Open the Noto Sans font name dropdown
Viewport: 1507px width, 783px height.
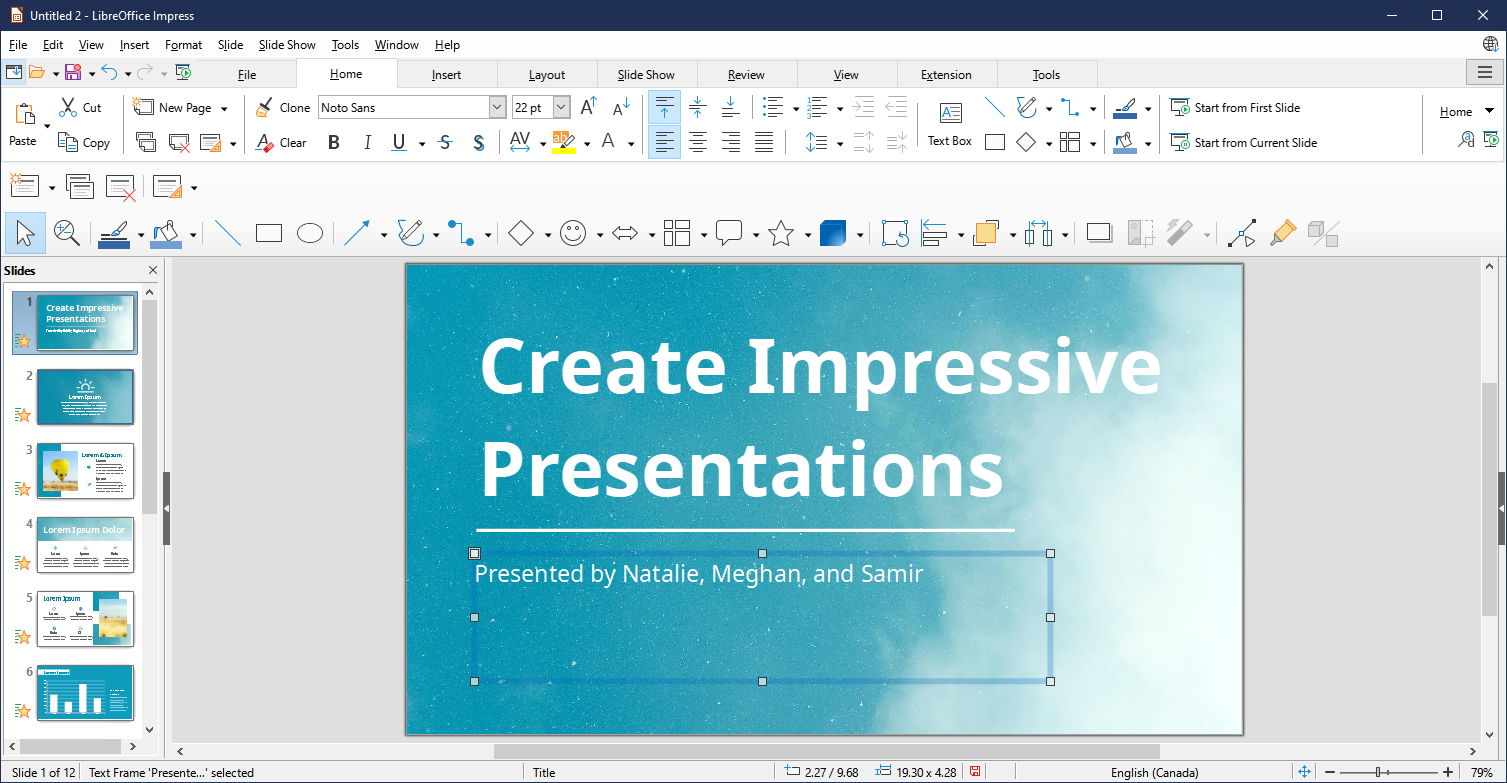(x=497, y=107)
